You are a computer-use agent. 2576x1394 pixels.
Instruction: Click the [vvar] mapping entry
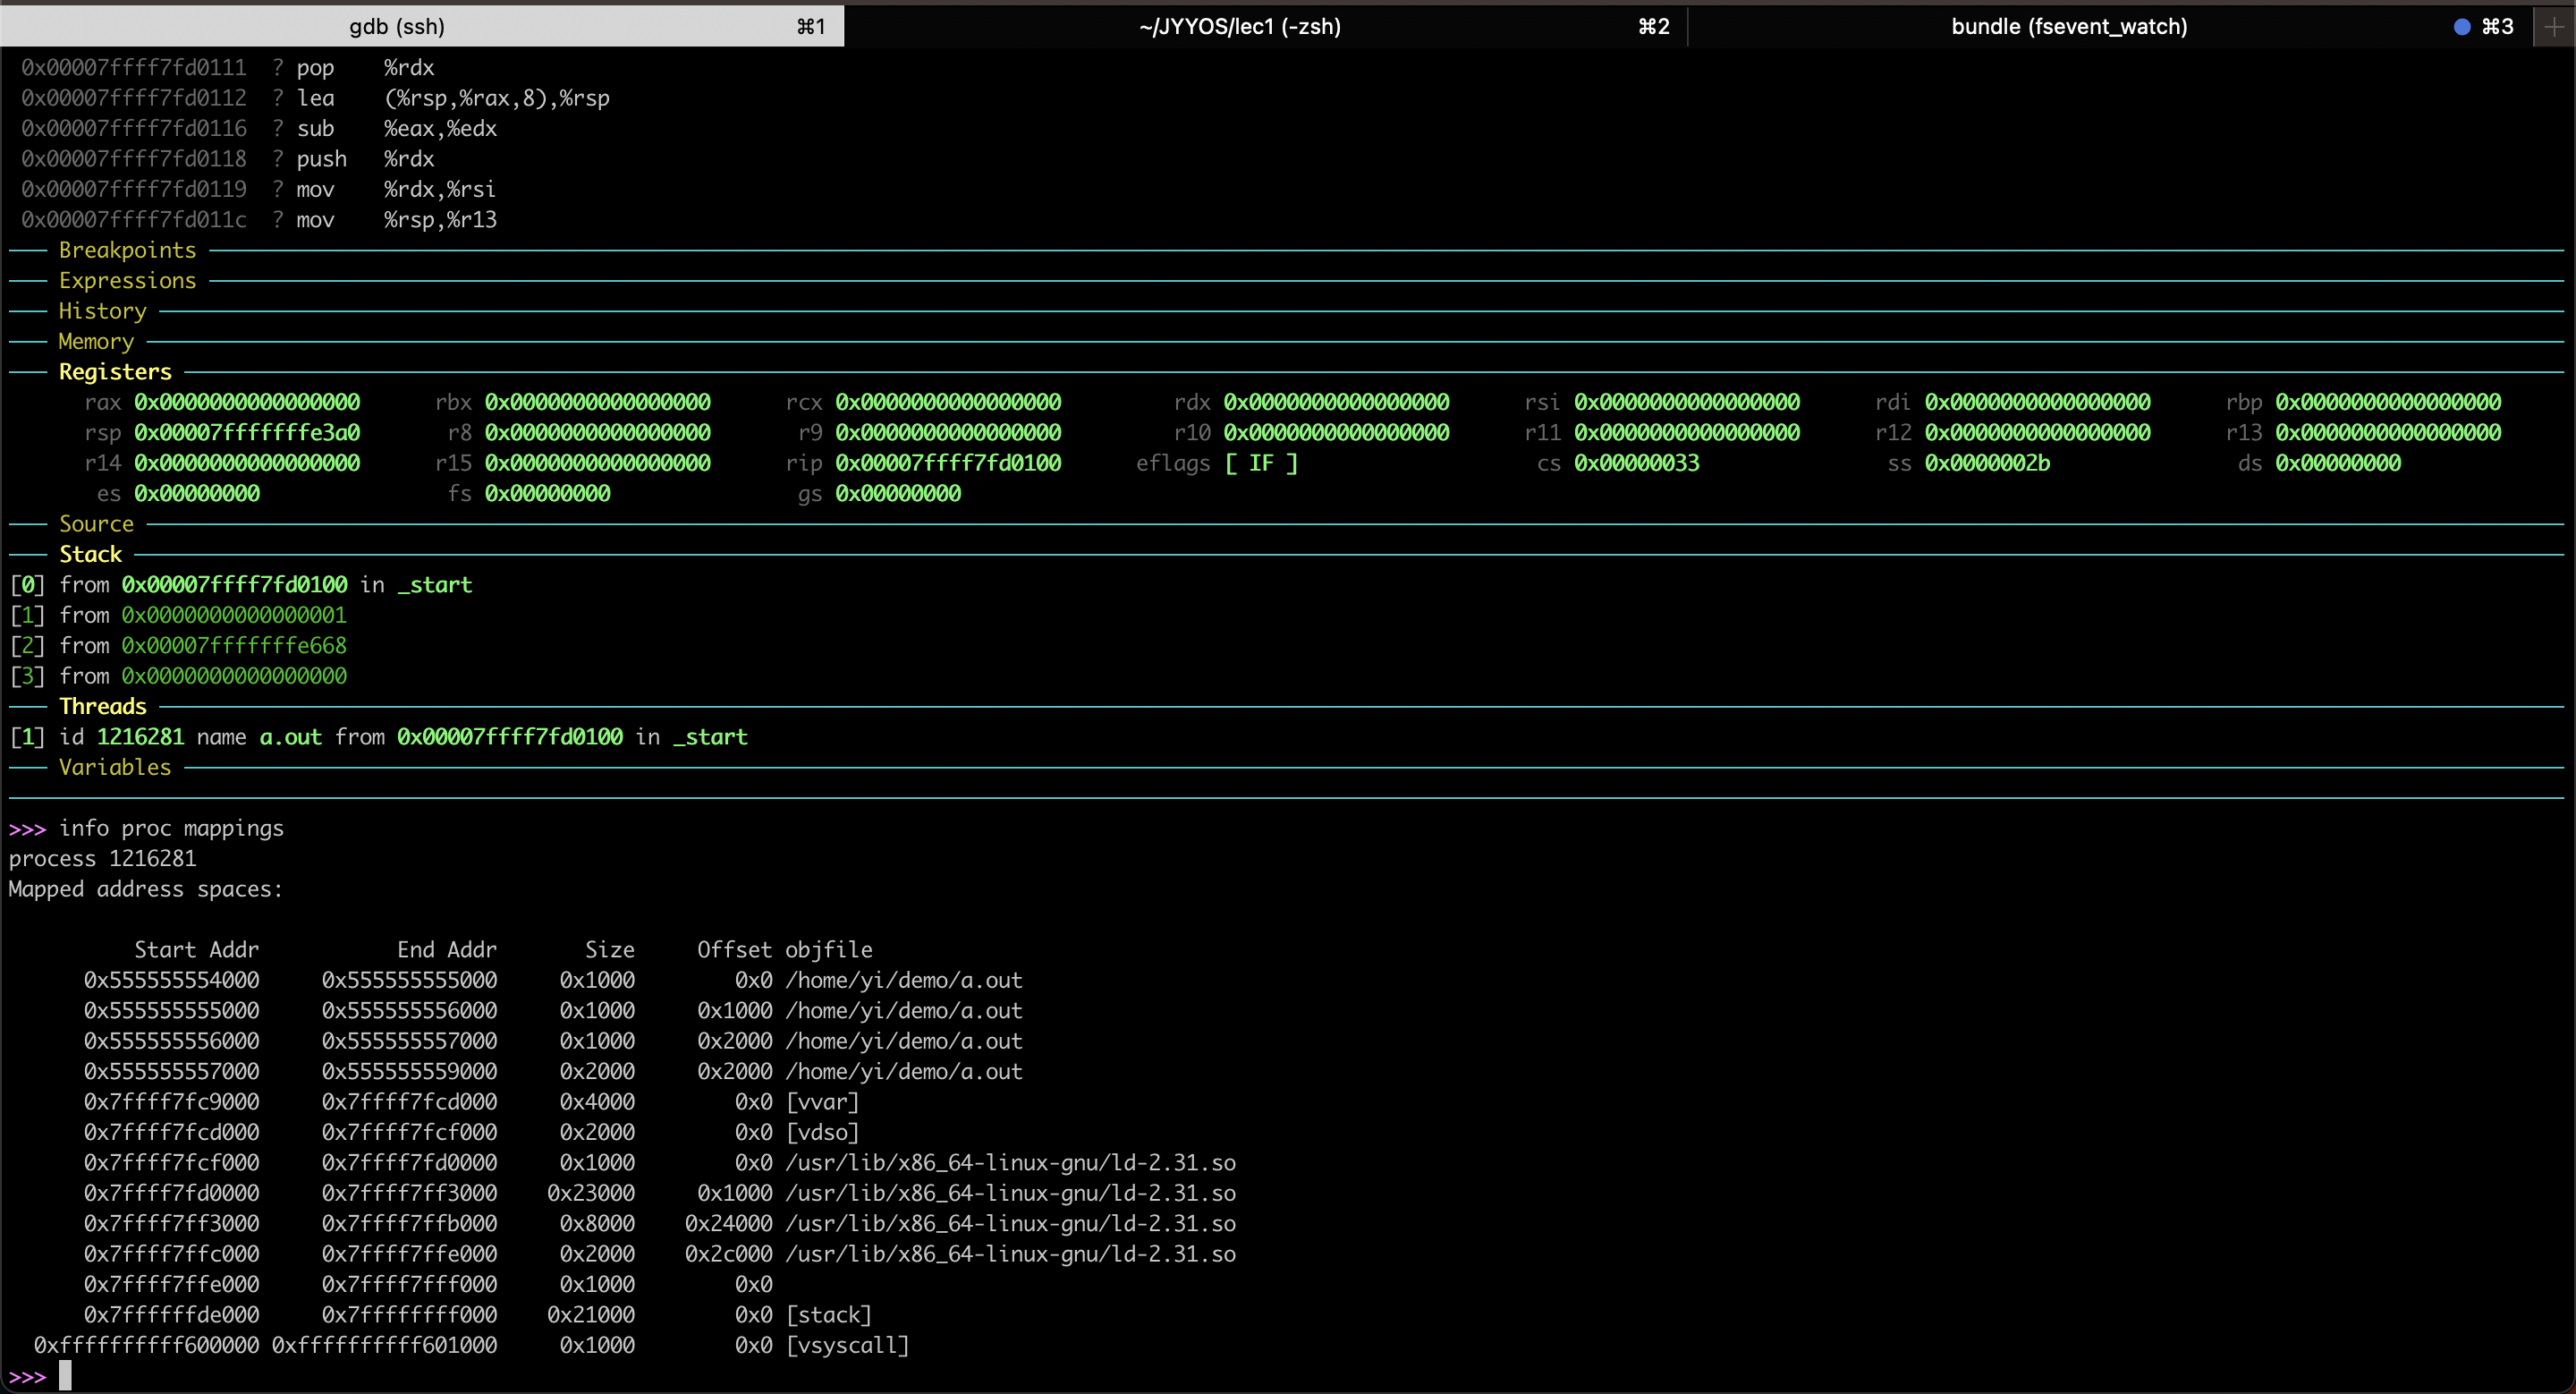471,1102
